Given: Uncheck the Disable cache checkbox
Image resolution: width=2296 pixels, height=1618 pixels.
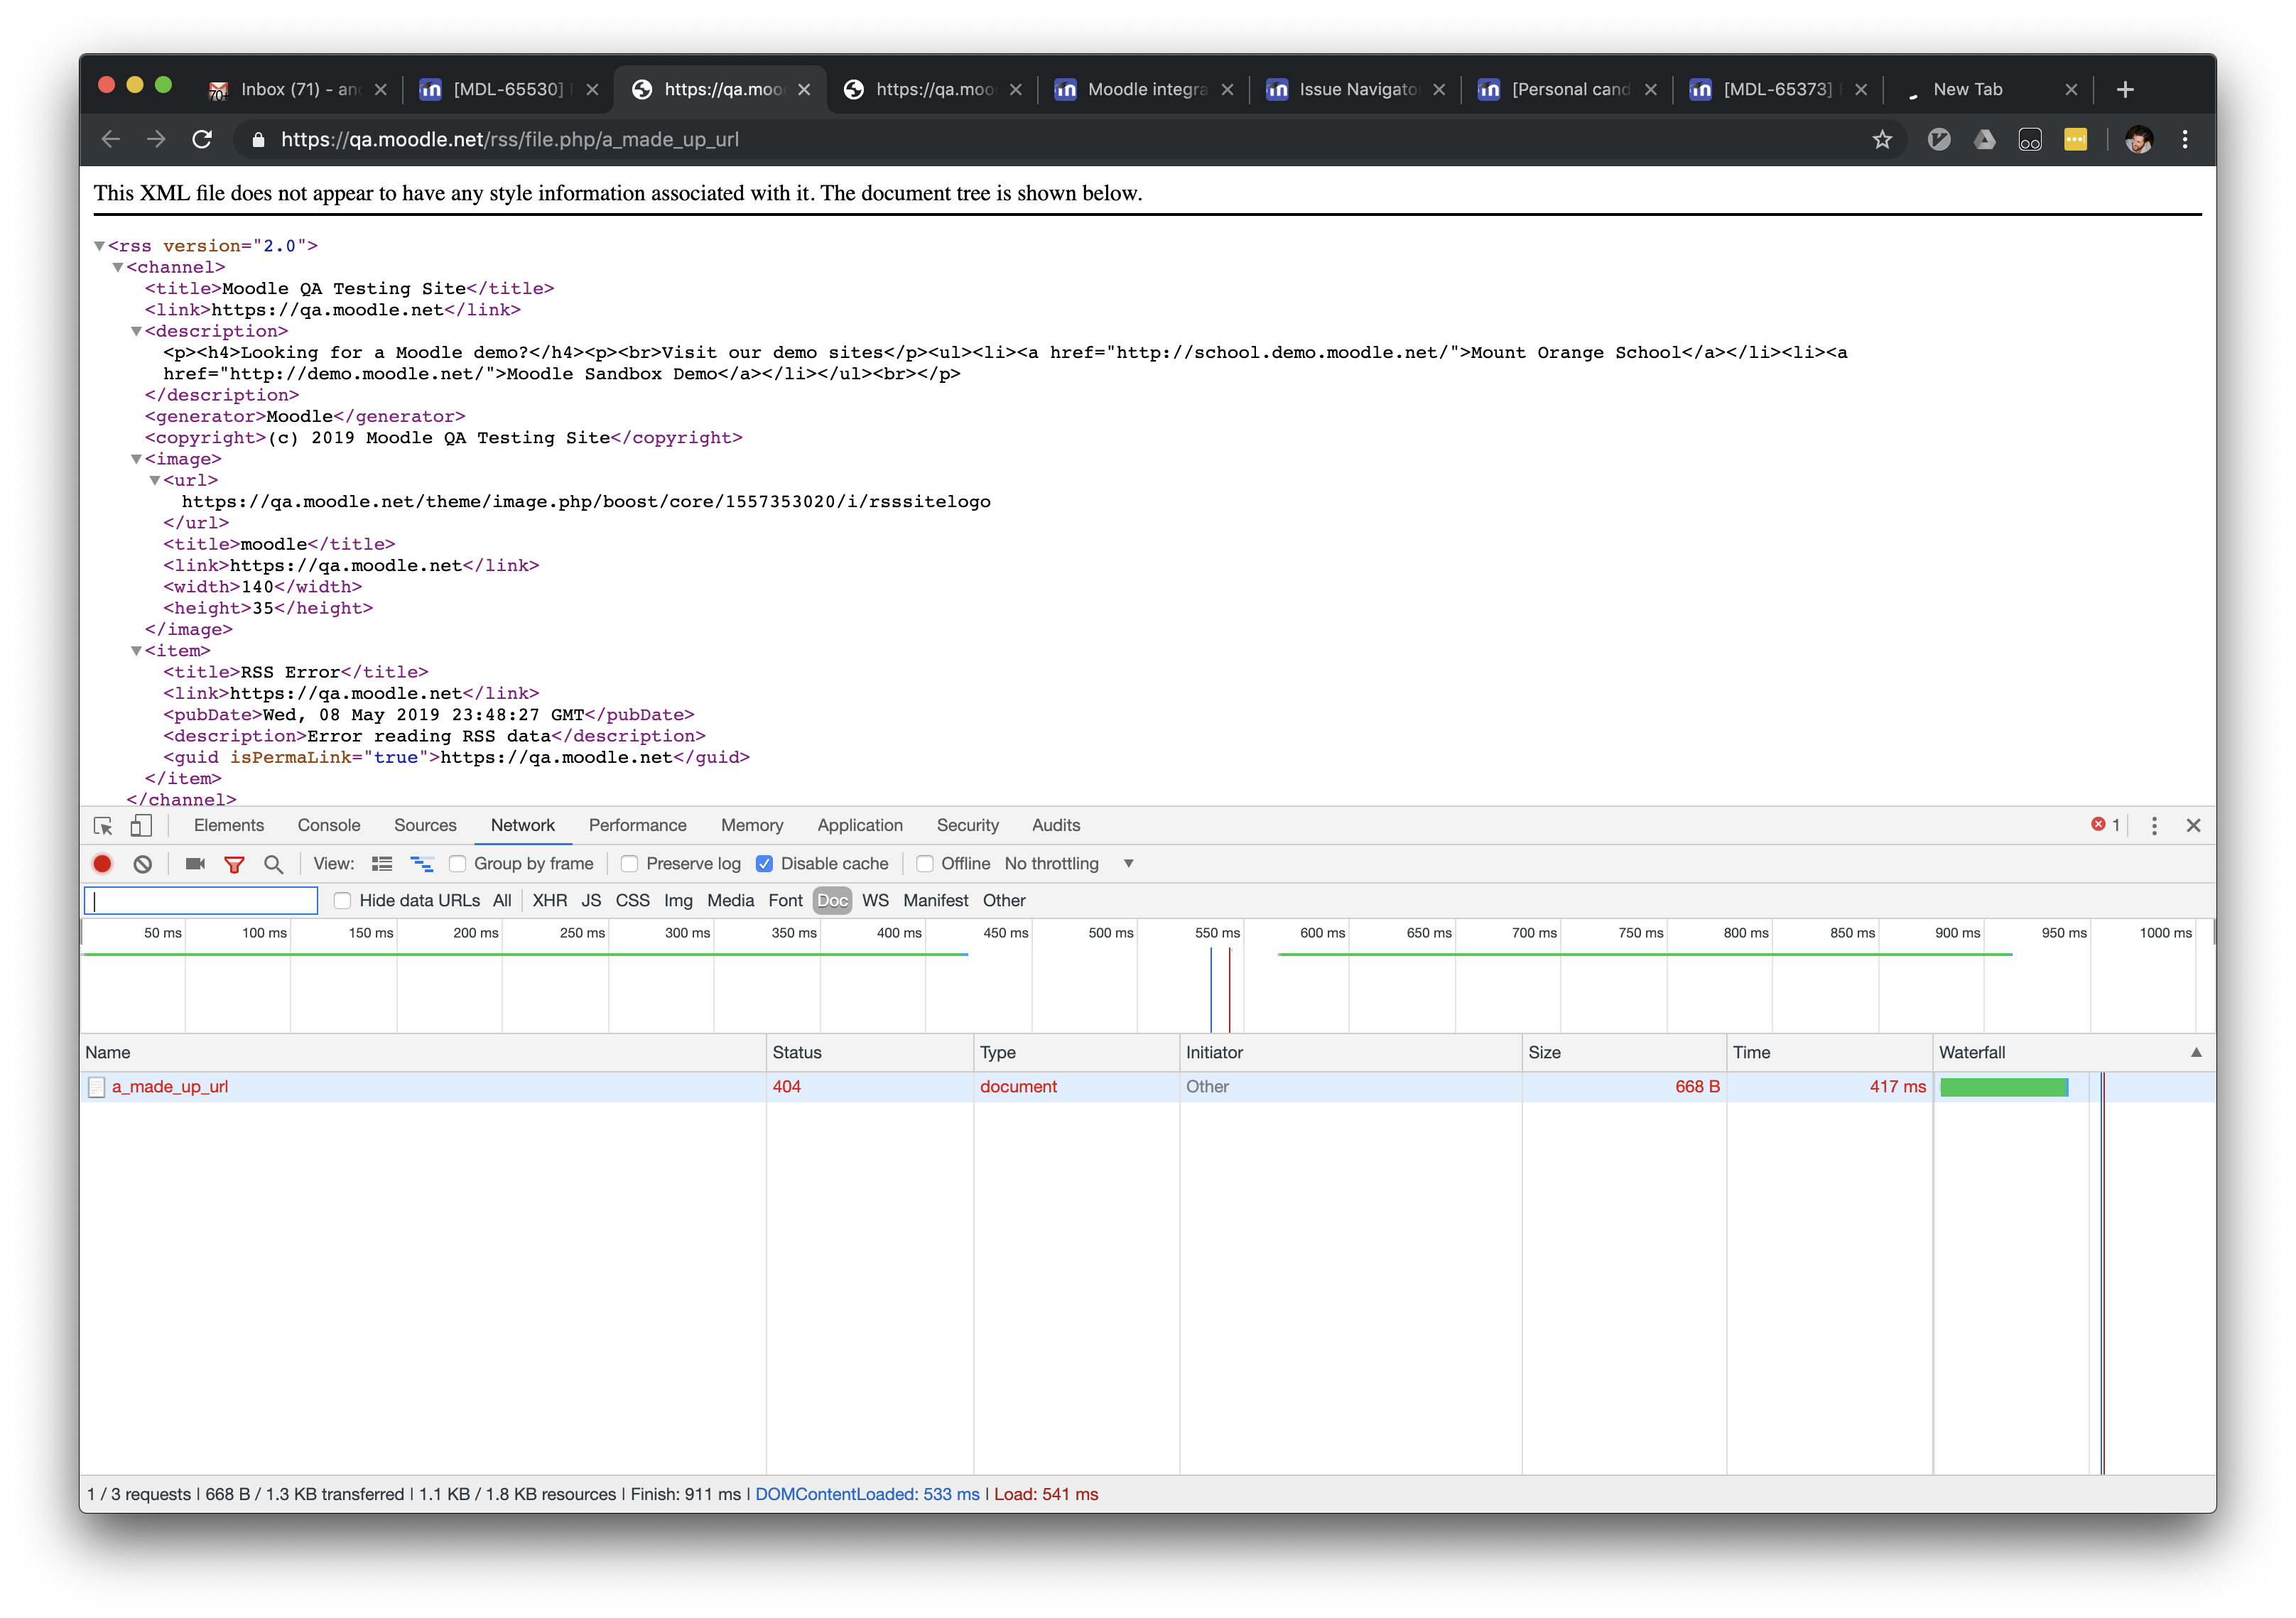Looking at the screenshot, I should 764,864.
